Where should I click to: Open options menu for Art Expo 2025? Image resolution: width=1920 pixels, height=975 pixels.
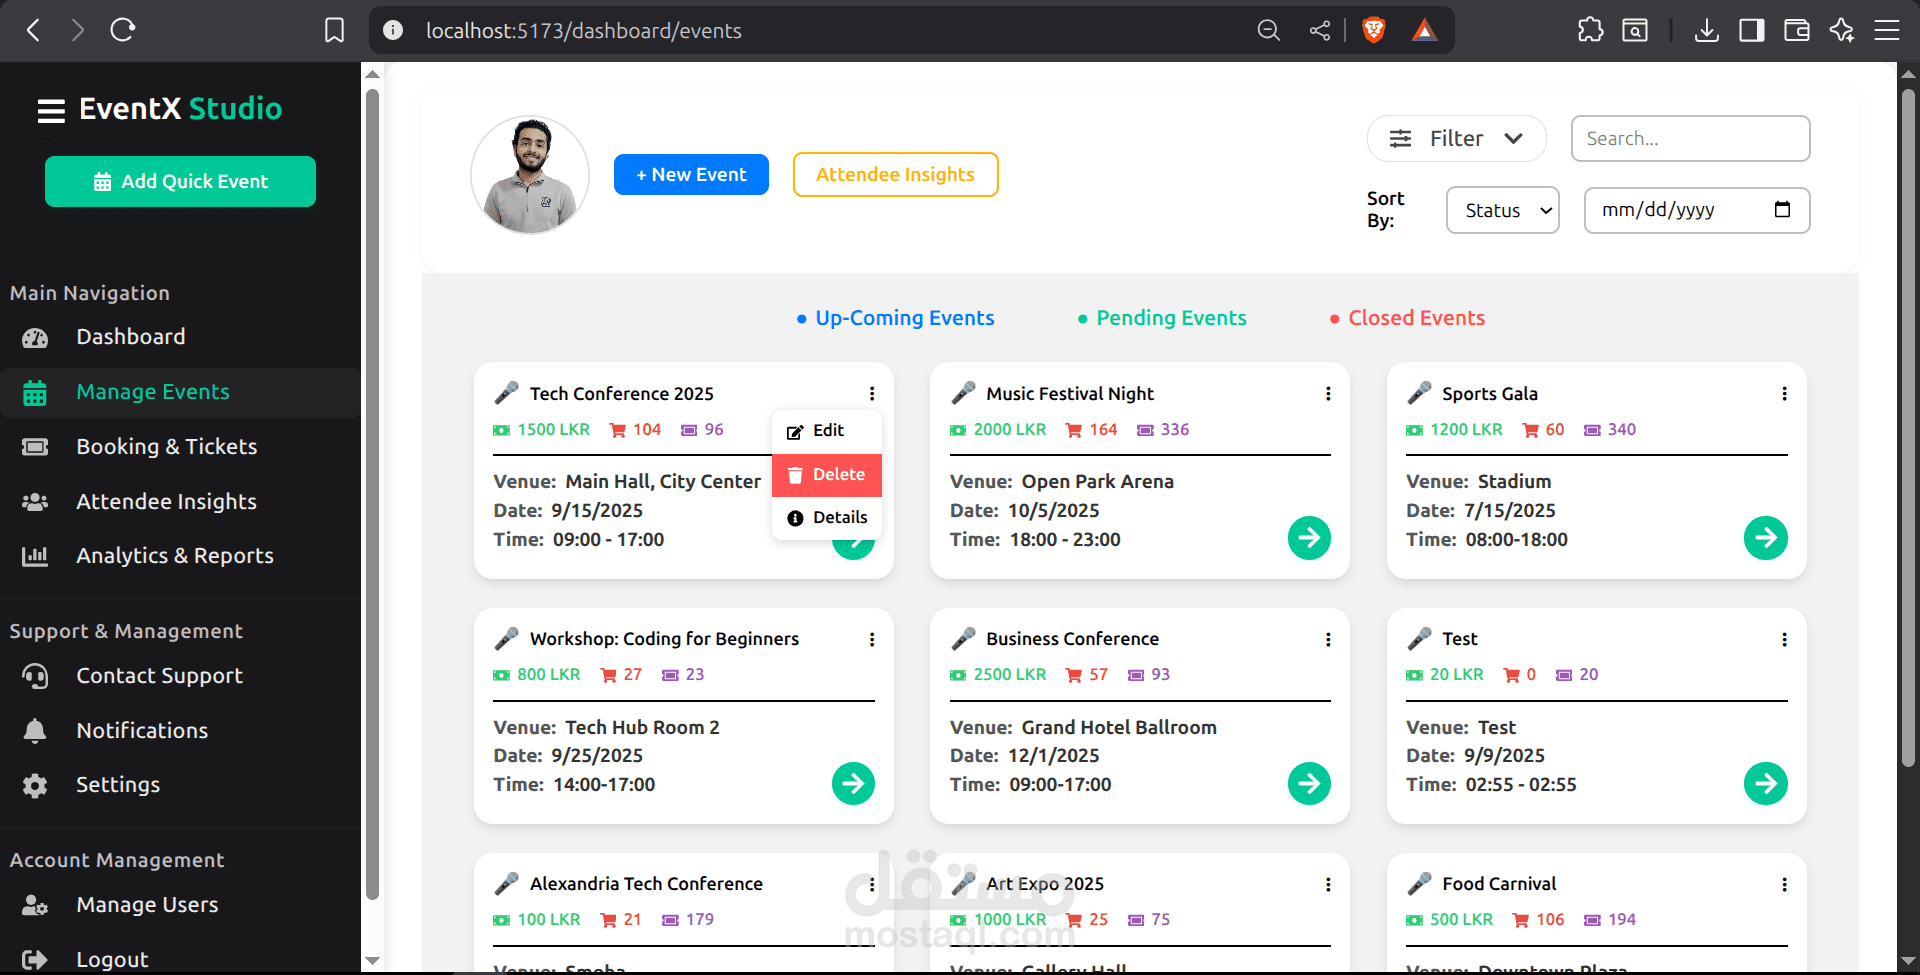coord(1328,884)
